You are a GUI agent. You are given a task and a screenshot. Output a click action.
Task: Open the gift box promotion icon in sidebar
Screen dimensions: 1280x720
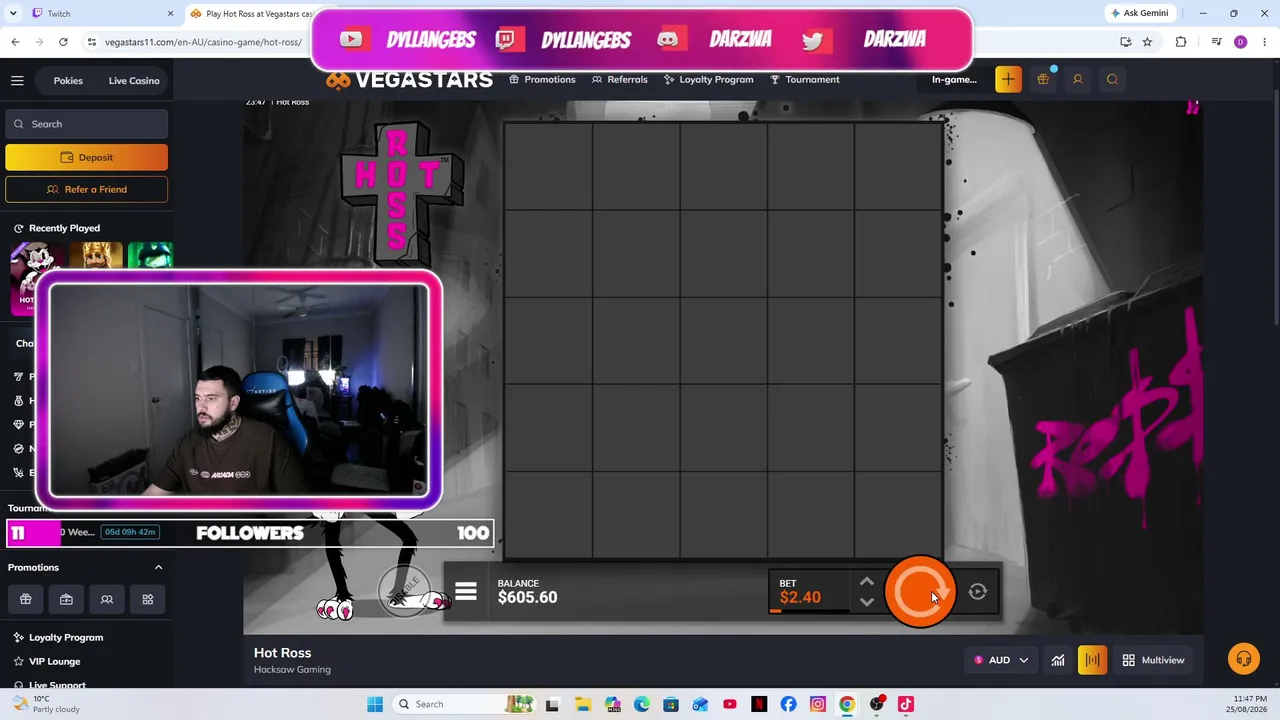tap(26, 599)
